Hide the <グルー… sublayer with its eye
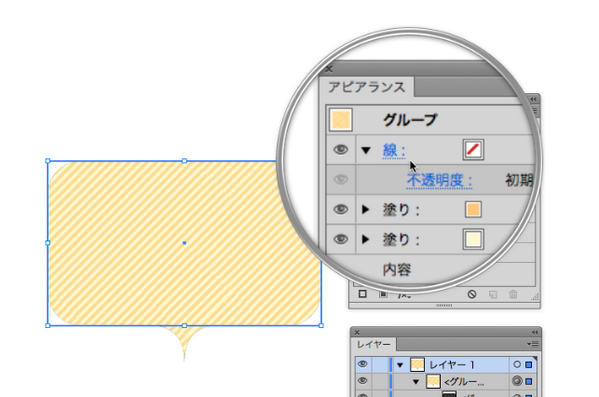 (x=363, y=381)
